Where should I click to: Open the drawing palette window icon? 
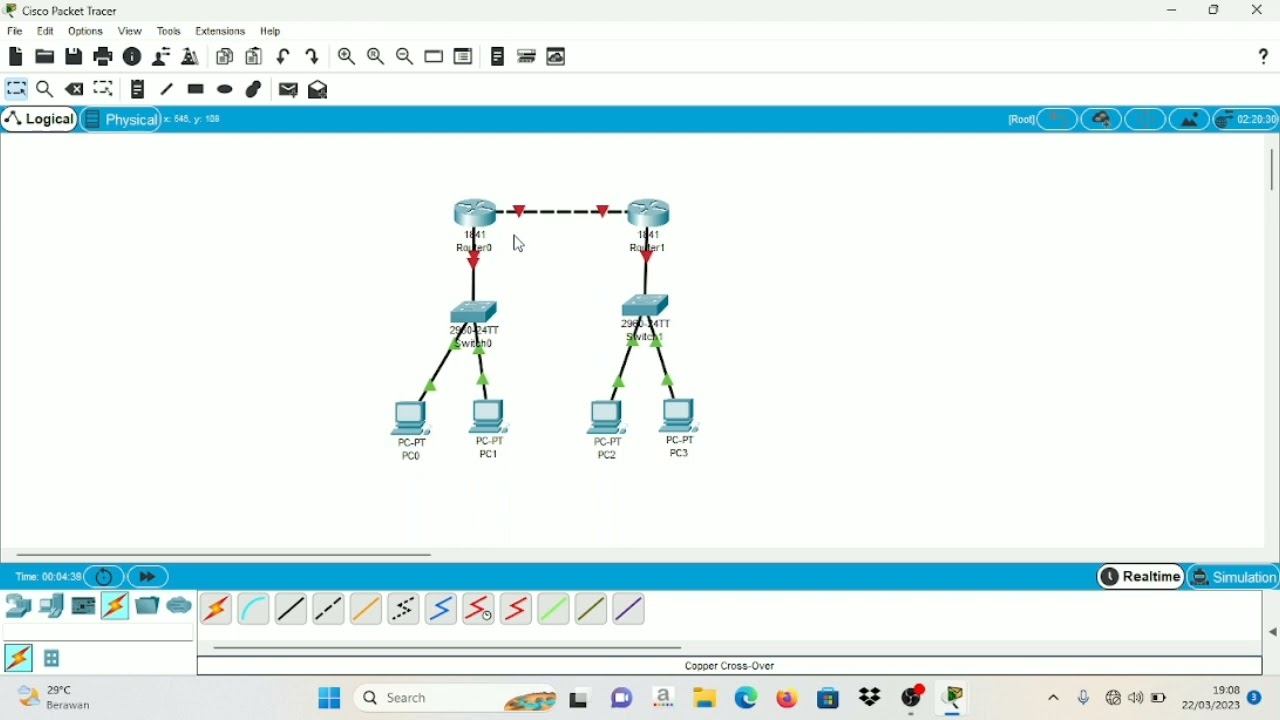click(434, 57)
